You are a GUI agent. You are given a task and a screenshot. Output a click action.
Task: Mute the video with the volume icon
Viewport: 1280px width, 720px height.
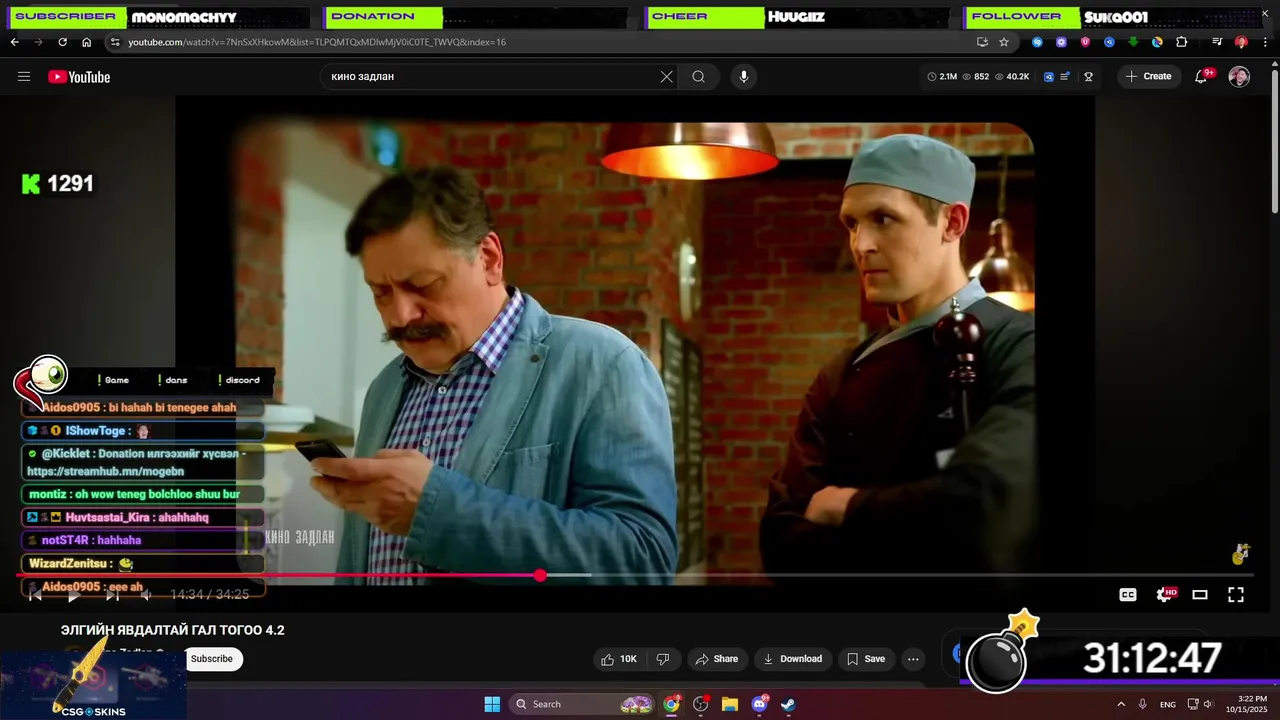tap(147, 595)
